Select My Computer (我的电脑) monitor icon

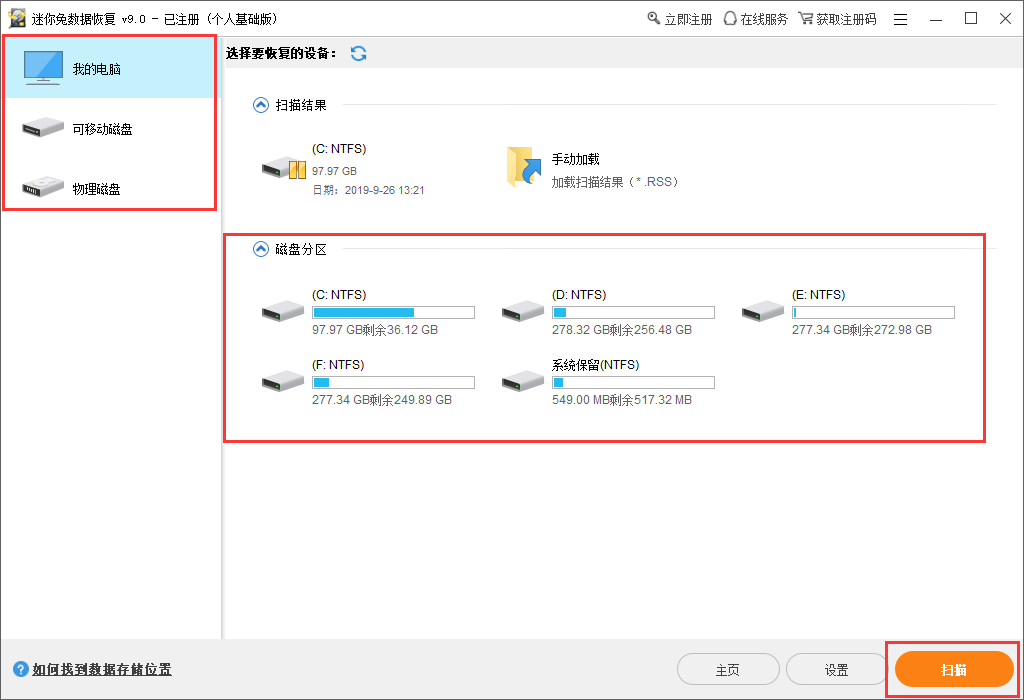pyautogui.click(x=43, y=68)
